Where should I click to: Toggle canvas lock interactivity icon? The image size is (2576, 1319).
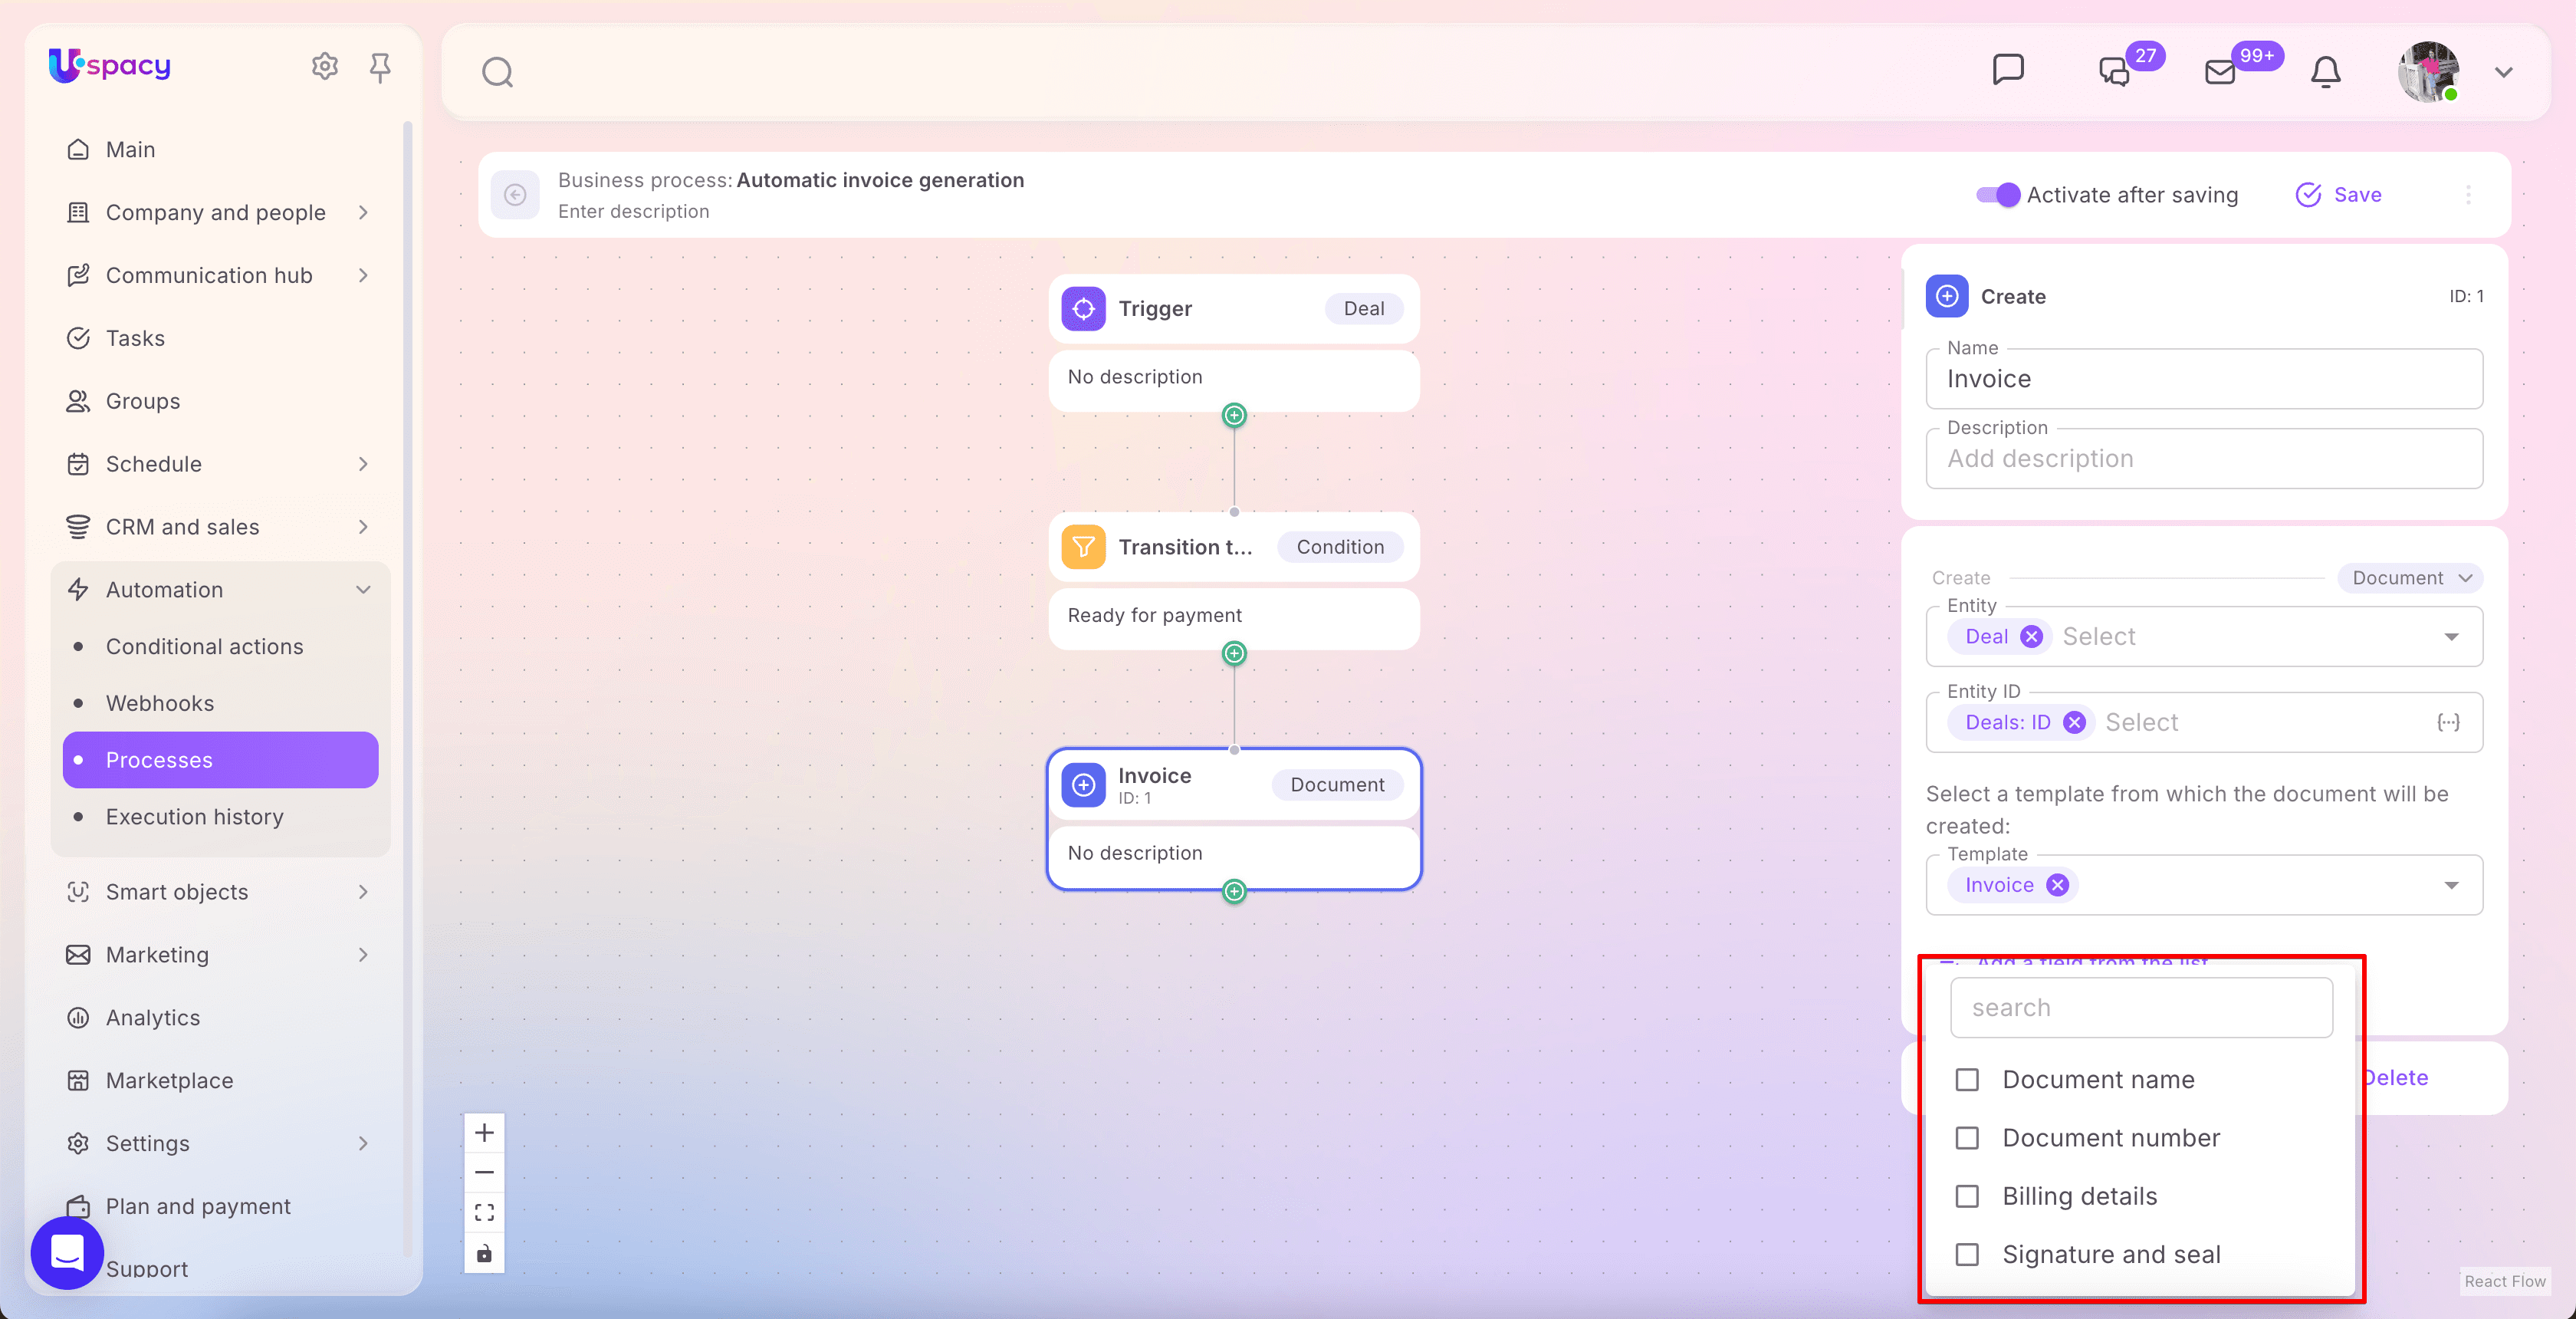pyautogui.click(x=484, y=1254)
